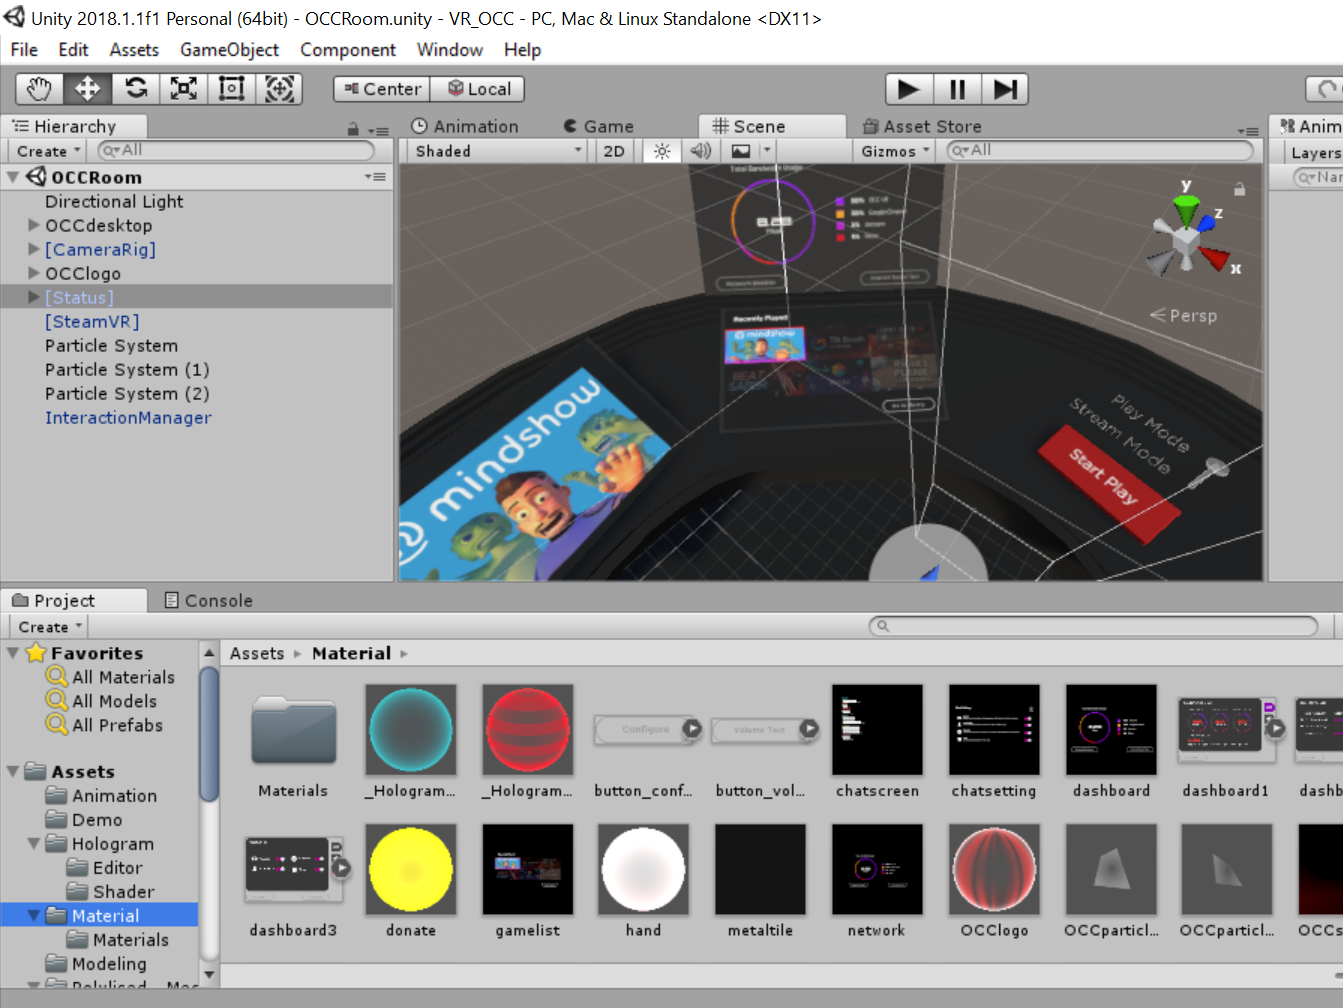Open Gizmos dropdown

(x=896, y=151)
